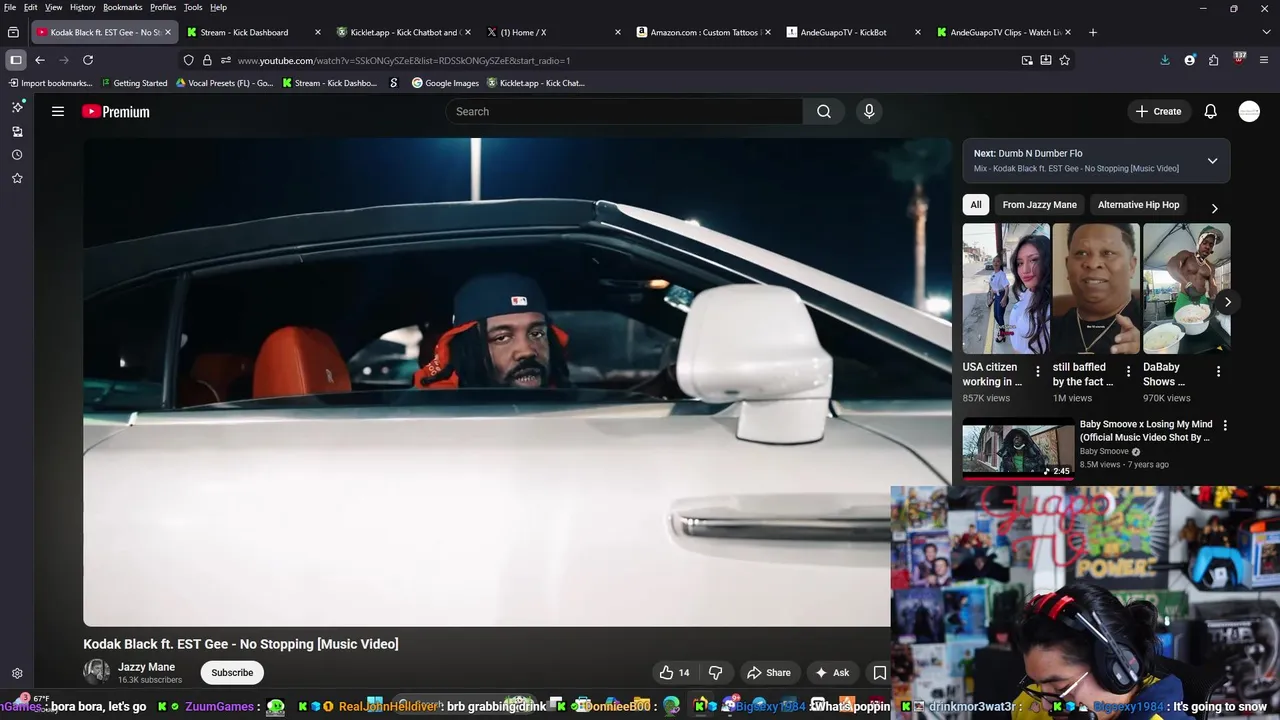Show more filter chips with right arrow
1280x720 pixels.
(x=1214, y=208)
